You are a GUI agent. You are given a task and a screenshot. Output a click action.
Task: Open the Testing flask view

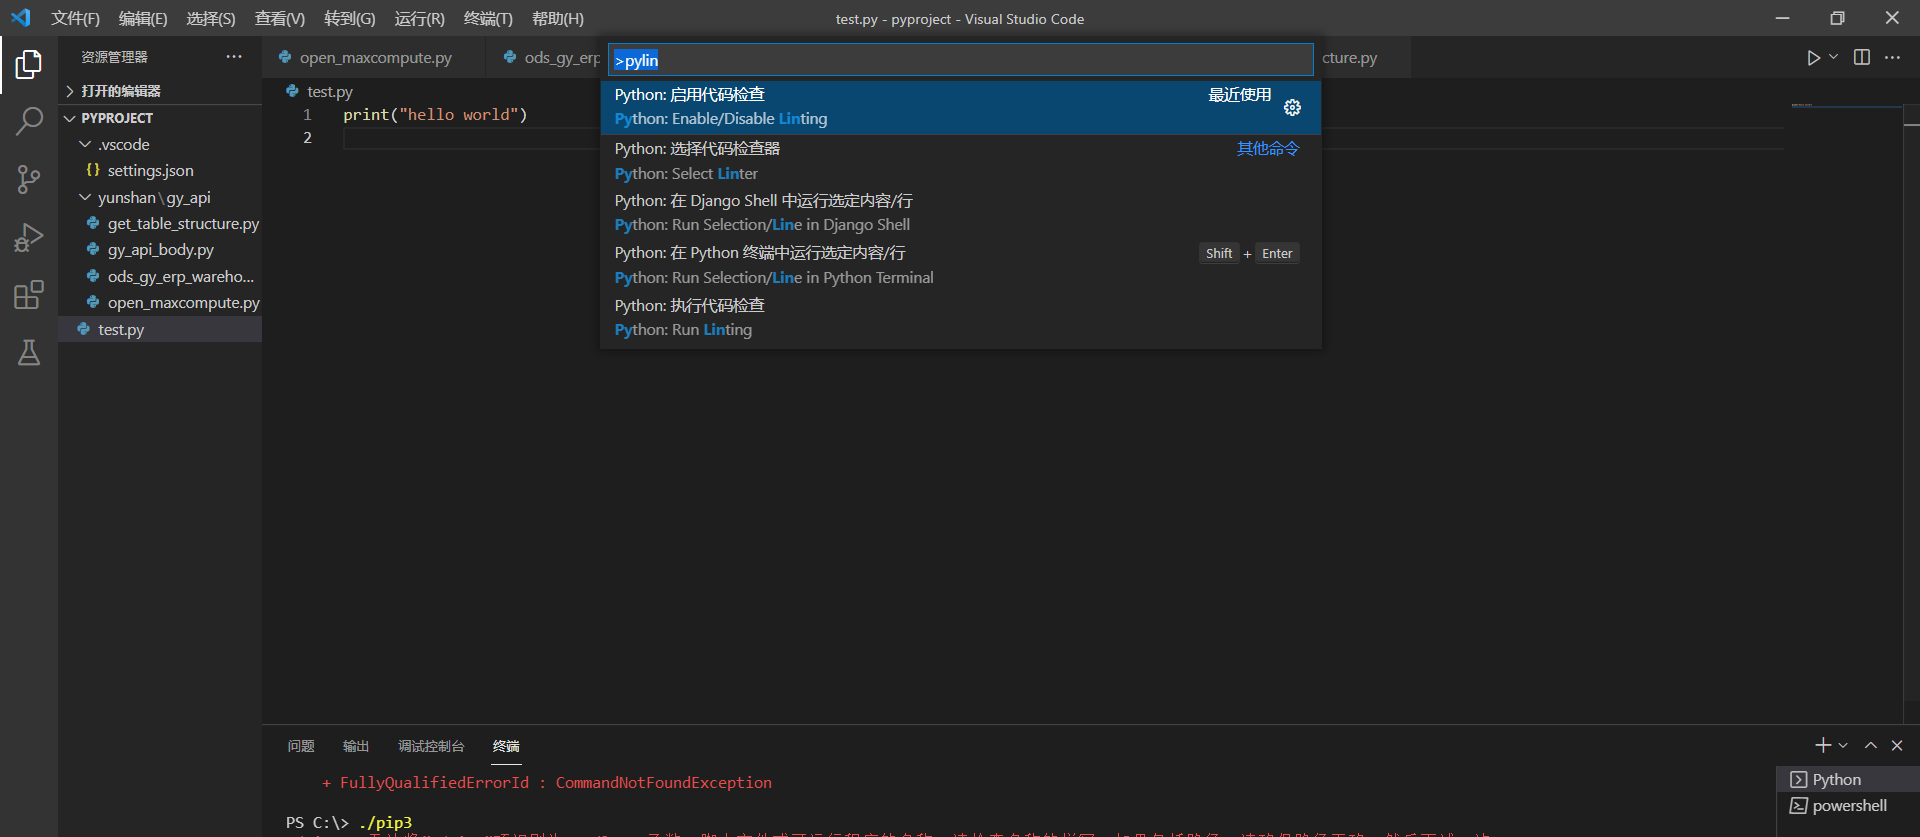point(29,352)
